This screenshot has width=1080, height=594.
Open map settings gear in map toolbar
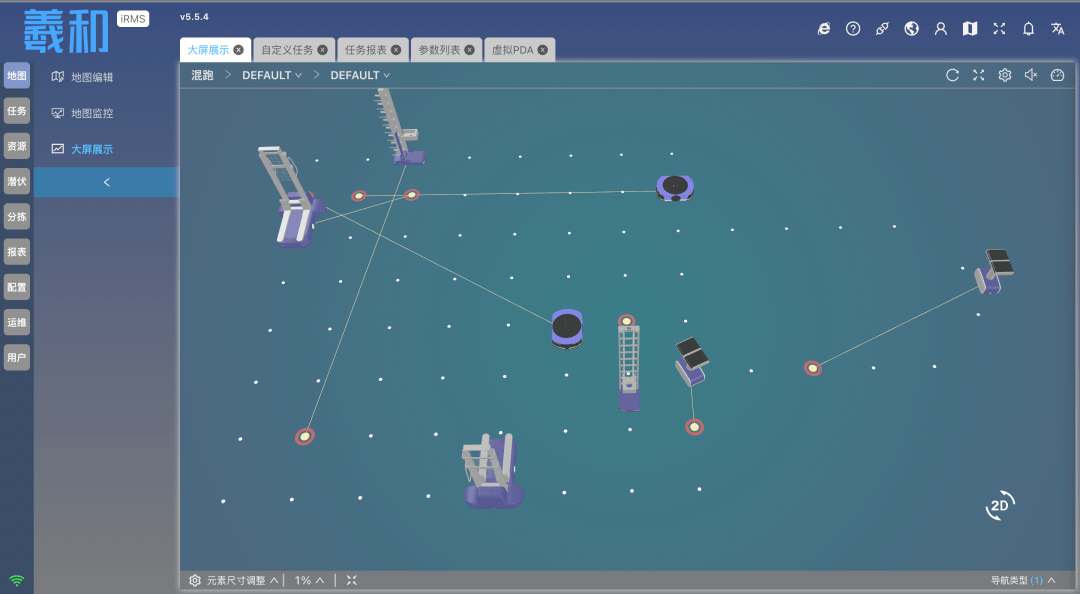point(1005,75)
